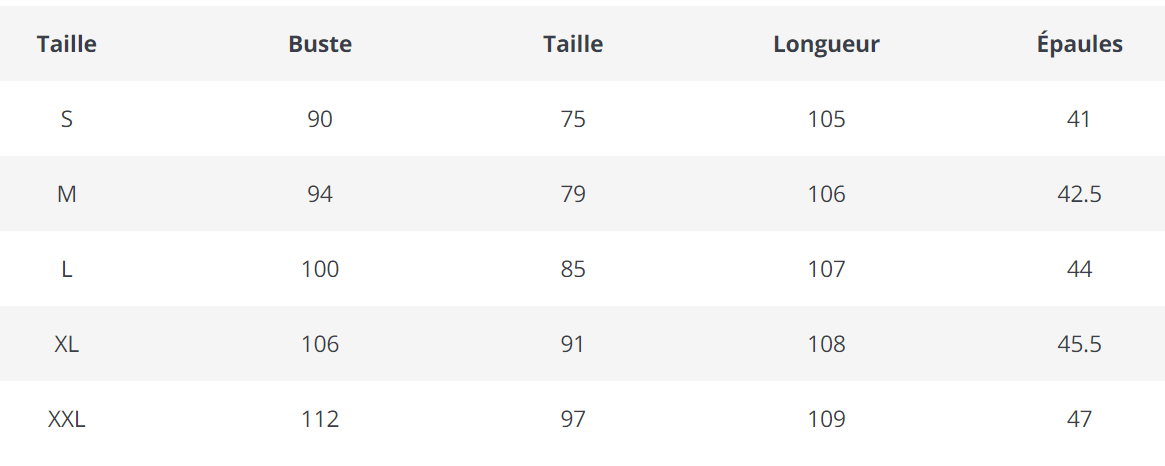Screen dimensions: 1165x466
Task: Select Longueur value 107 in the L row
Action: pos(826,269)
